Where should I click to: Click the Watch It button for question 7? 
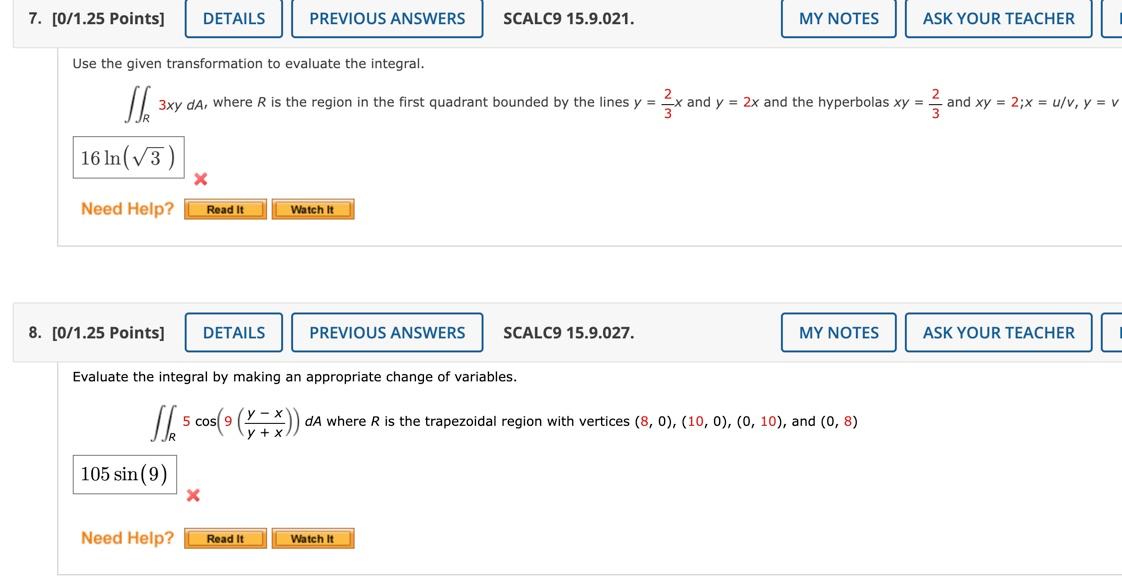click(312, 209)
